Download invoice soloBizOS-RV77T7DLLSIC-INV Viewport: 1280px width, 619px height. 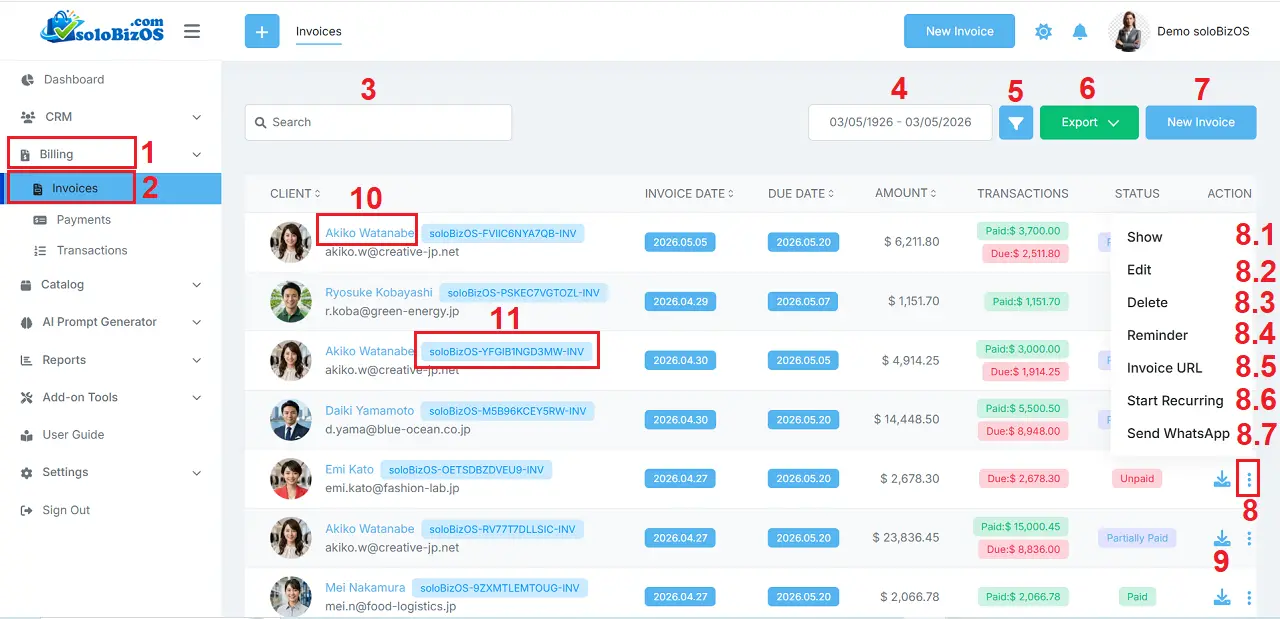coord(1222,538)
